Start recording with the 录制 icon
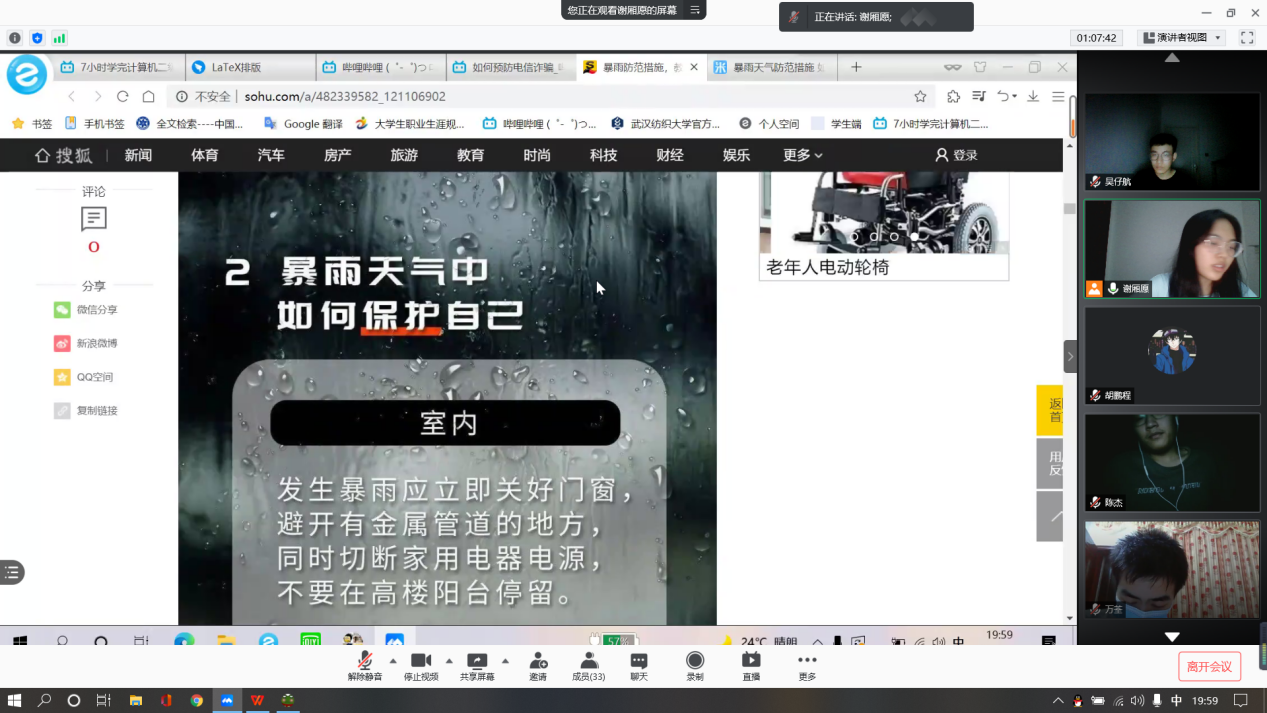The width and height of the screenshot is (1267, 713). click(695, 661)
